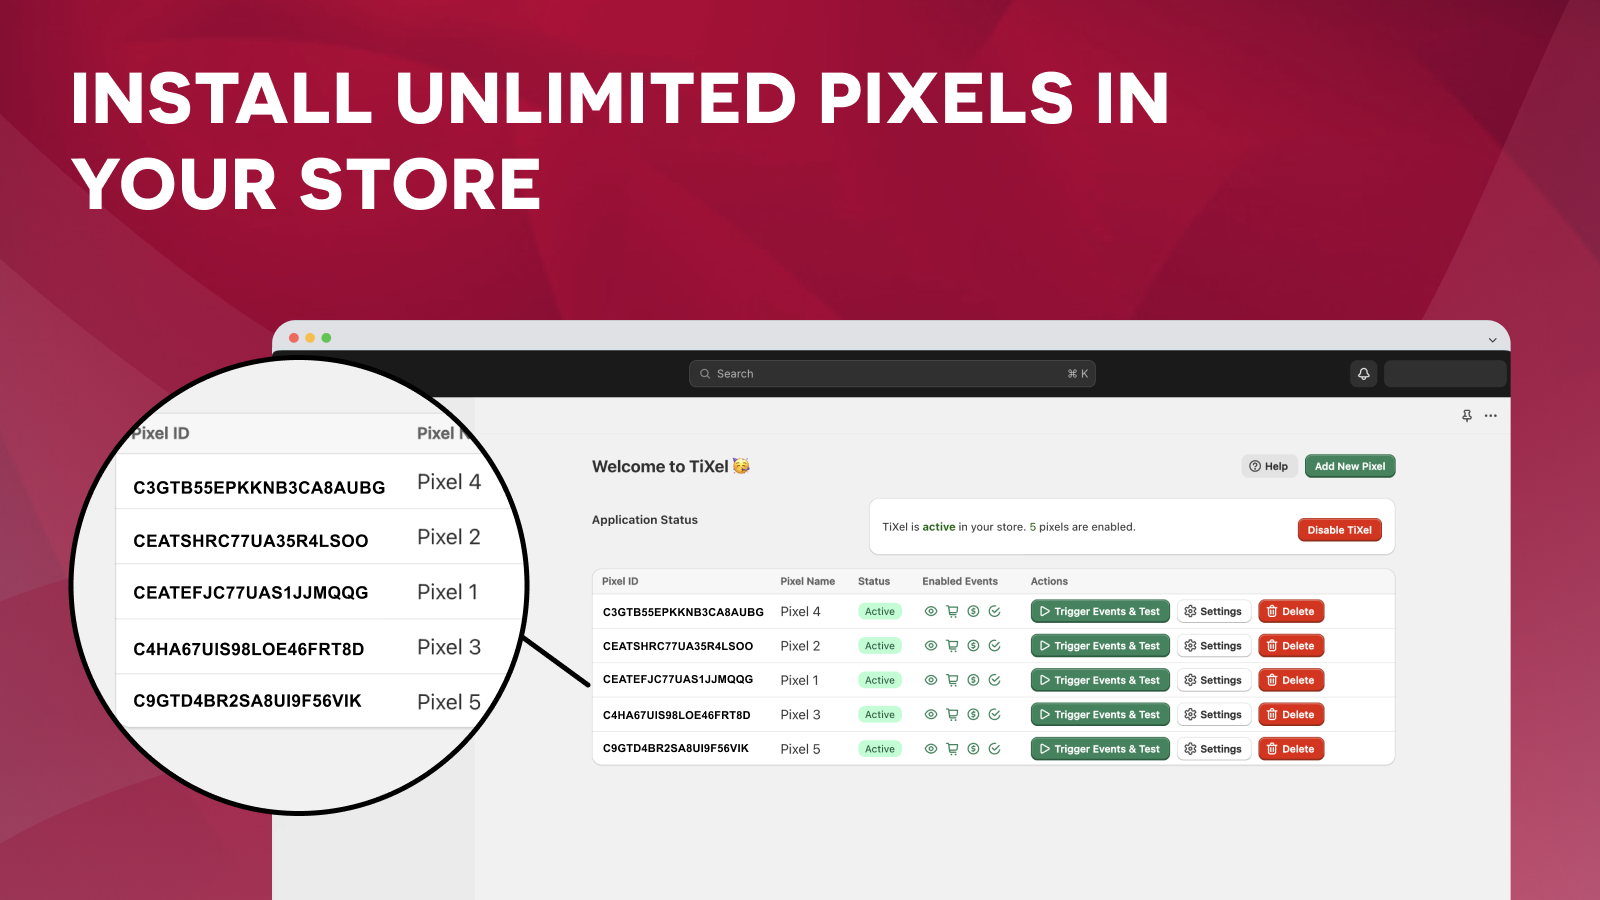Click the cart icon in Pixel 1 row
The width and height of the screenshot is (1600, 900).
(952, 680)
